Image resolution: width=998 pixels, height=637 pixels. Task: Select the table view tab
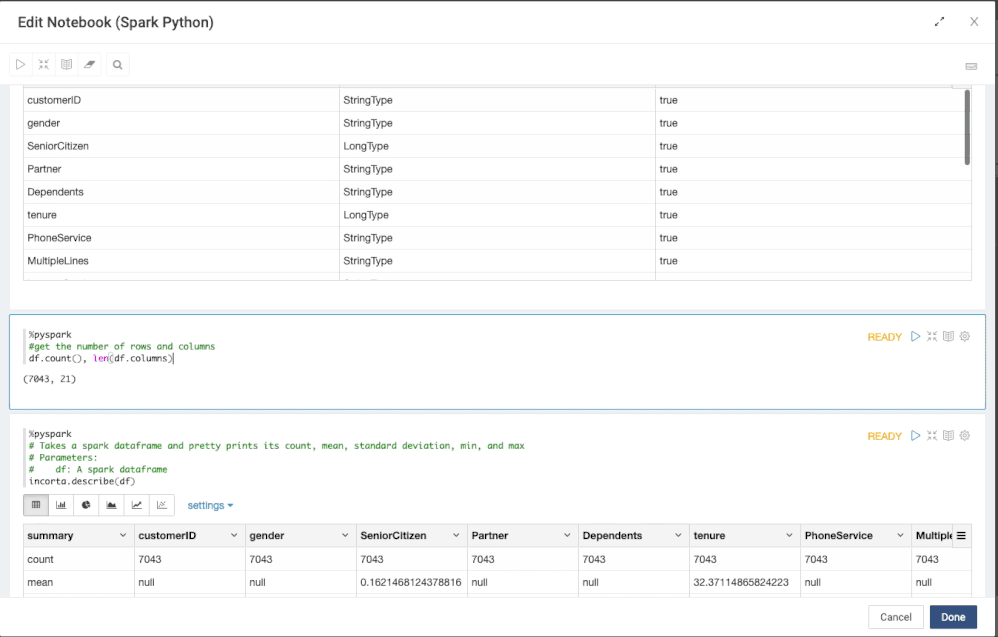point(36,505)
